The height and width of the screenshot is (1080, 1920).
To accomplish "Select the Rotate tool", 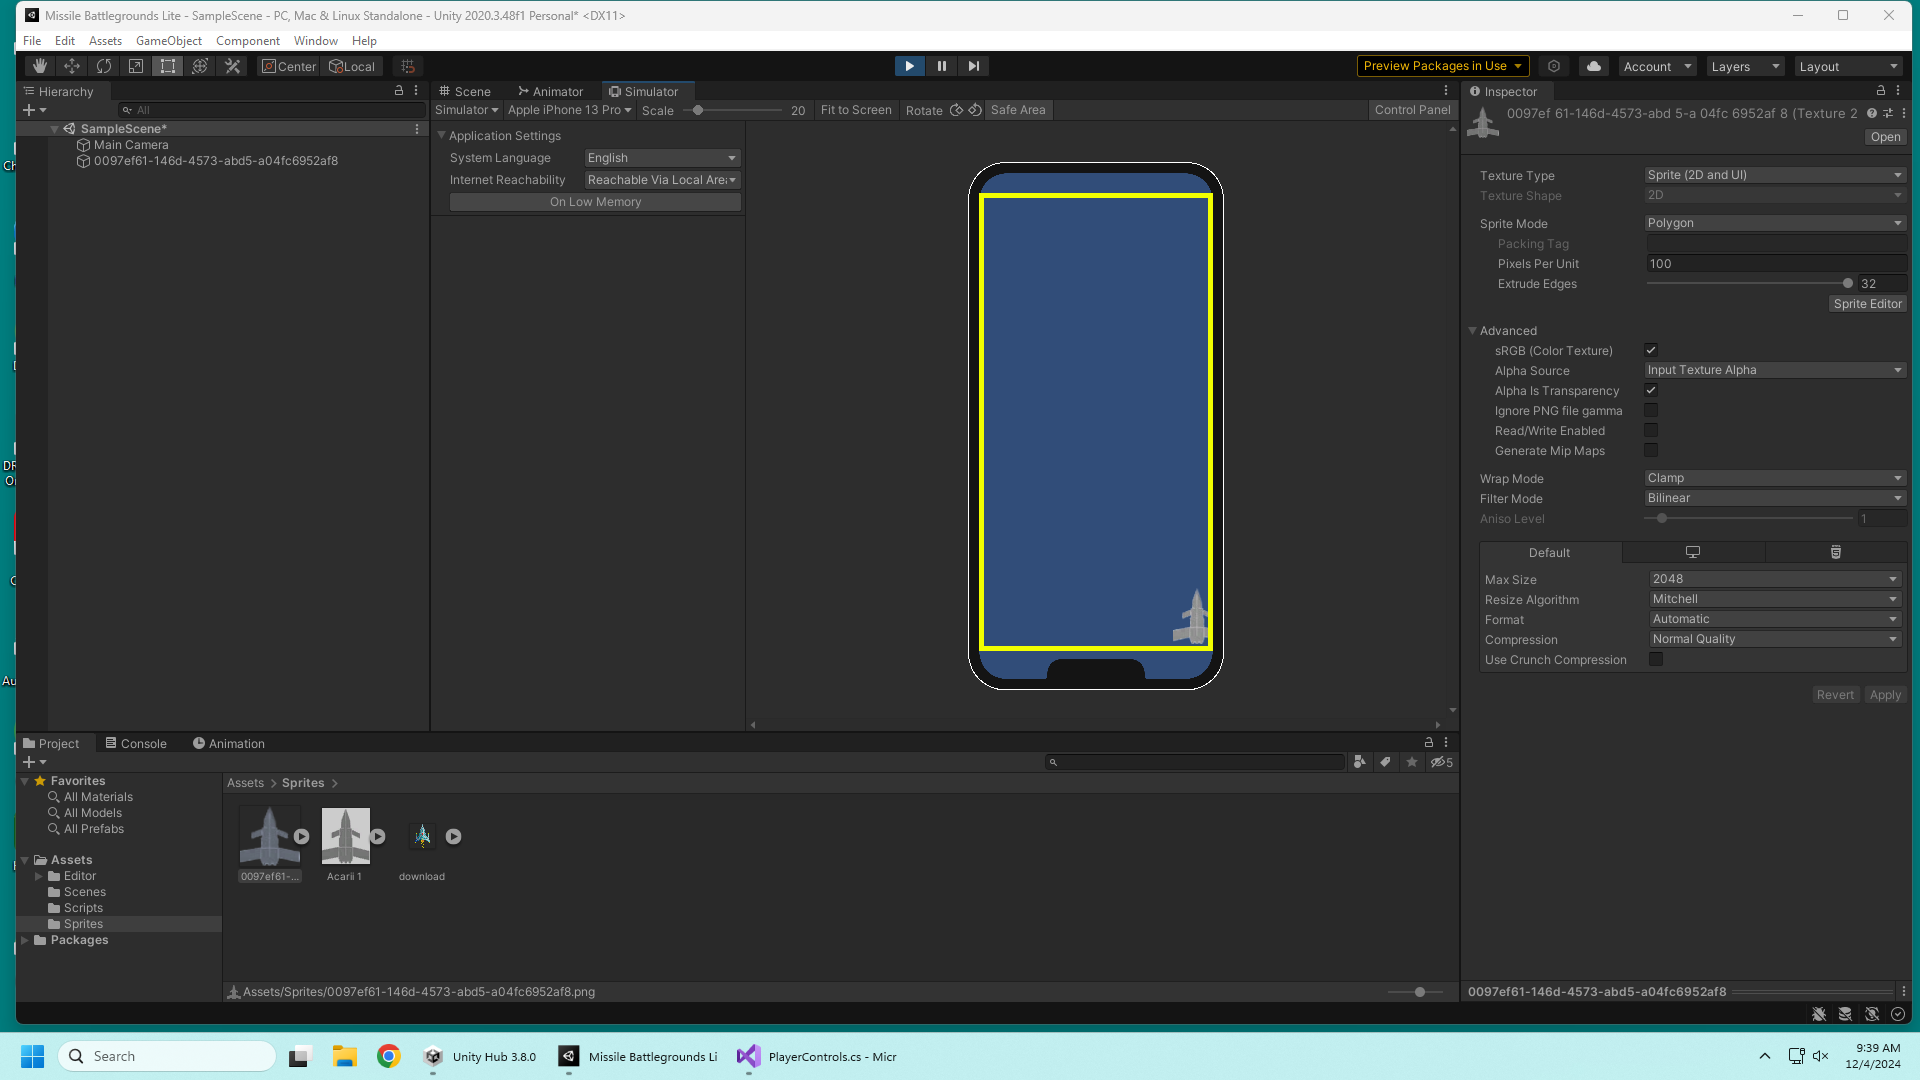I will click(104, 66).
